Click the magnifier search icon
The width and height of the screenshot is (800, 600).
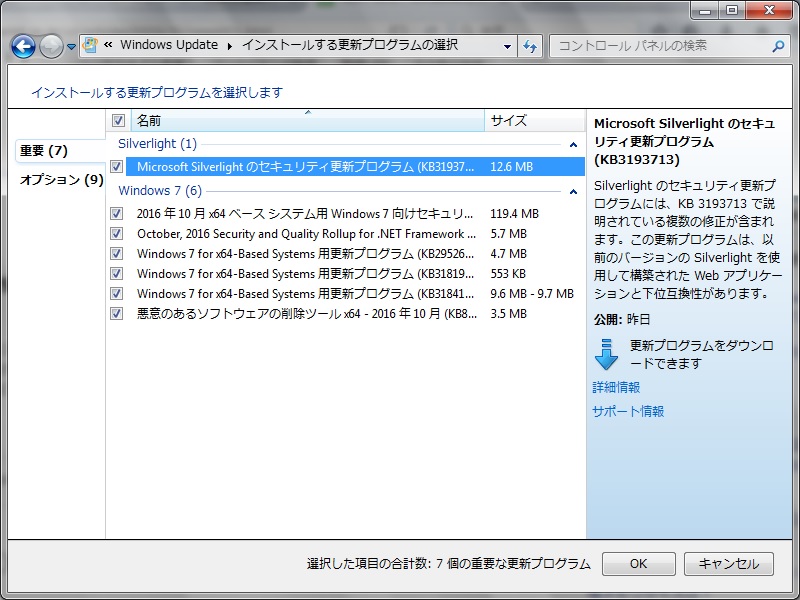pyautogui.click(x=778, y=46)
